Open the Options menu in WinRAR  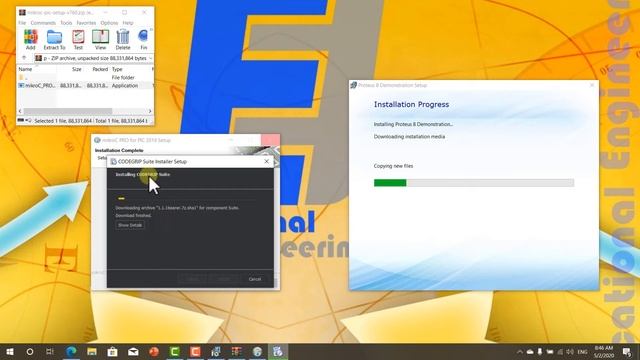(109, 23)
